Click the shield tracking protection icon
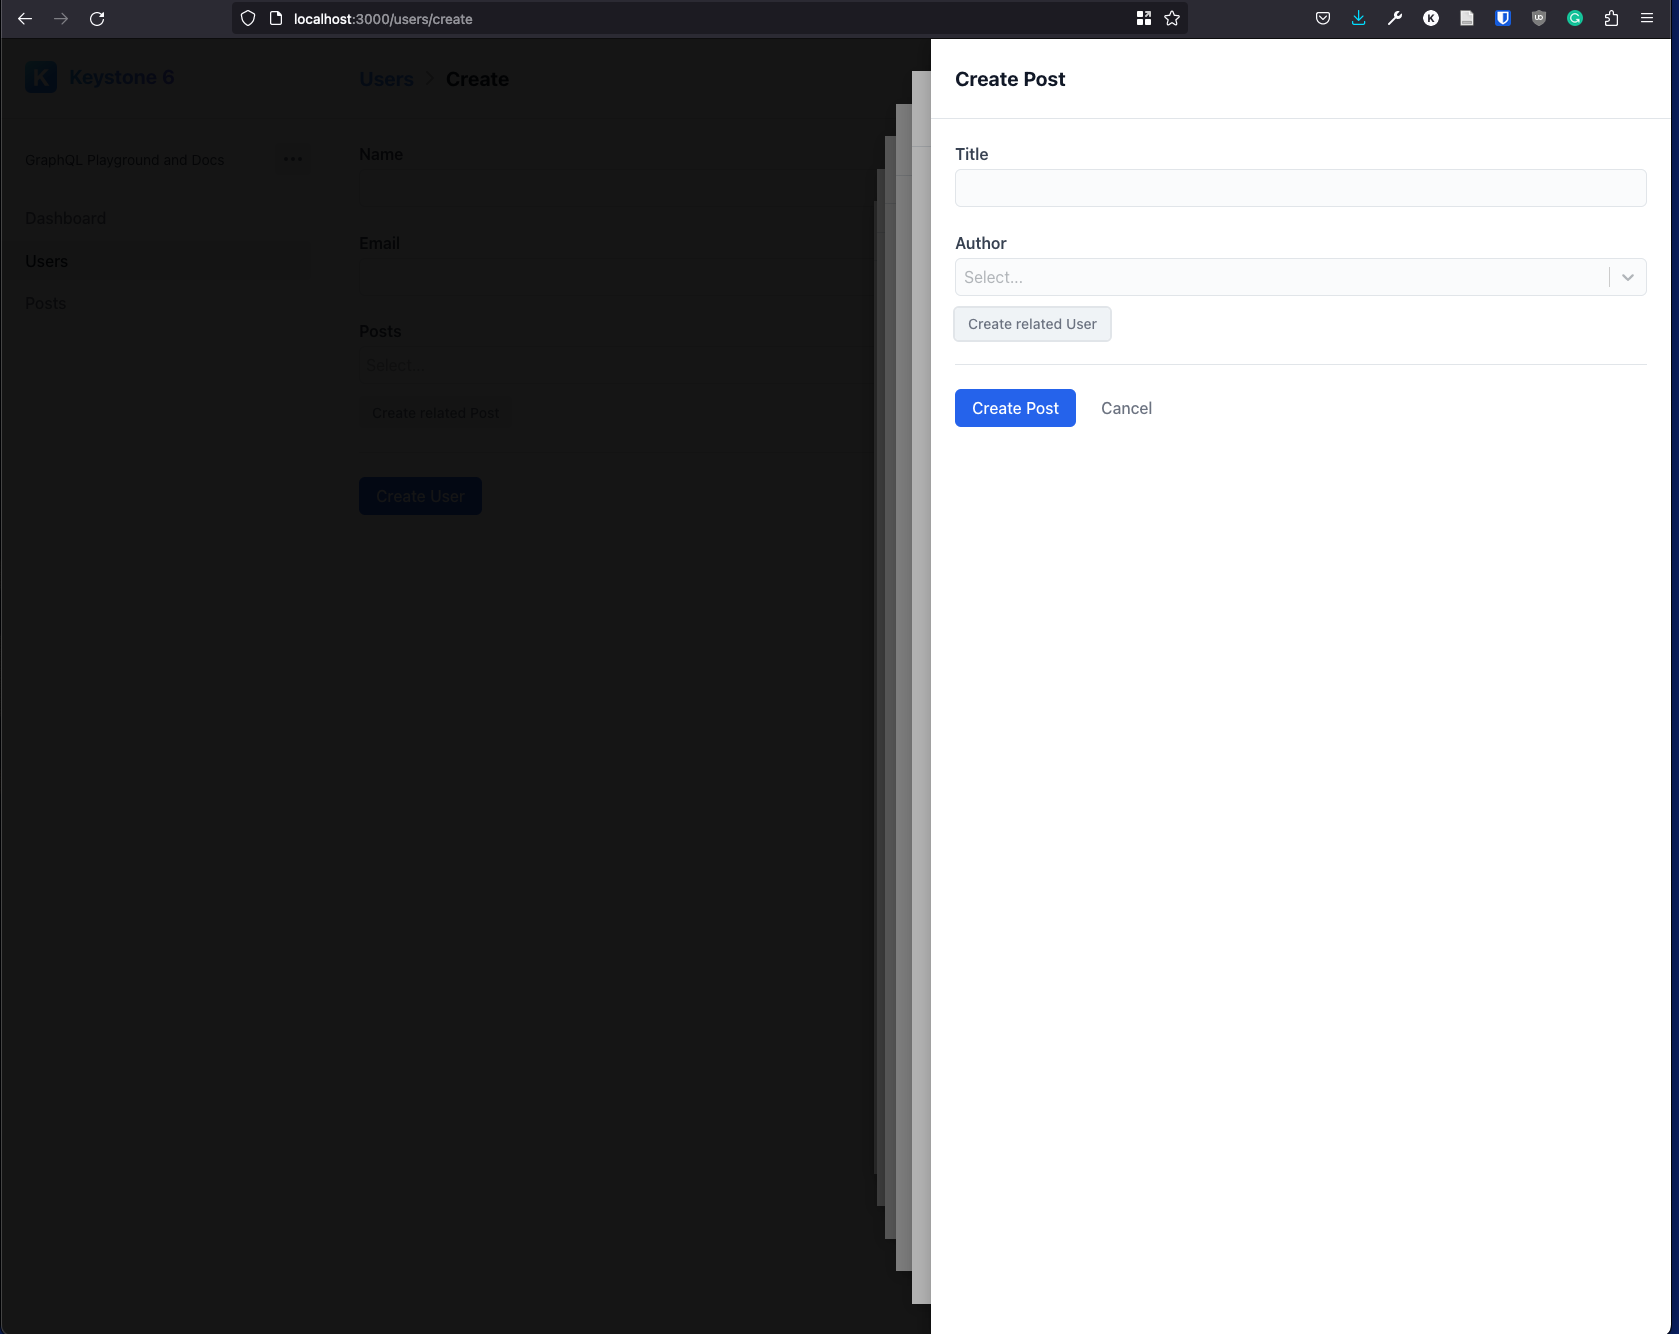 [248, 19]
